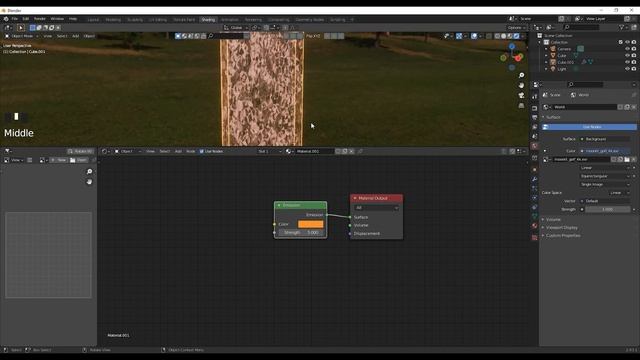This screenshot has width=640, height=360.
Task: Open the Window menu
Action: click(x=57, y=19)
